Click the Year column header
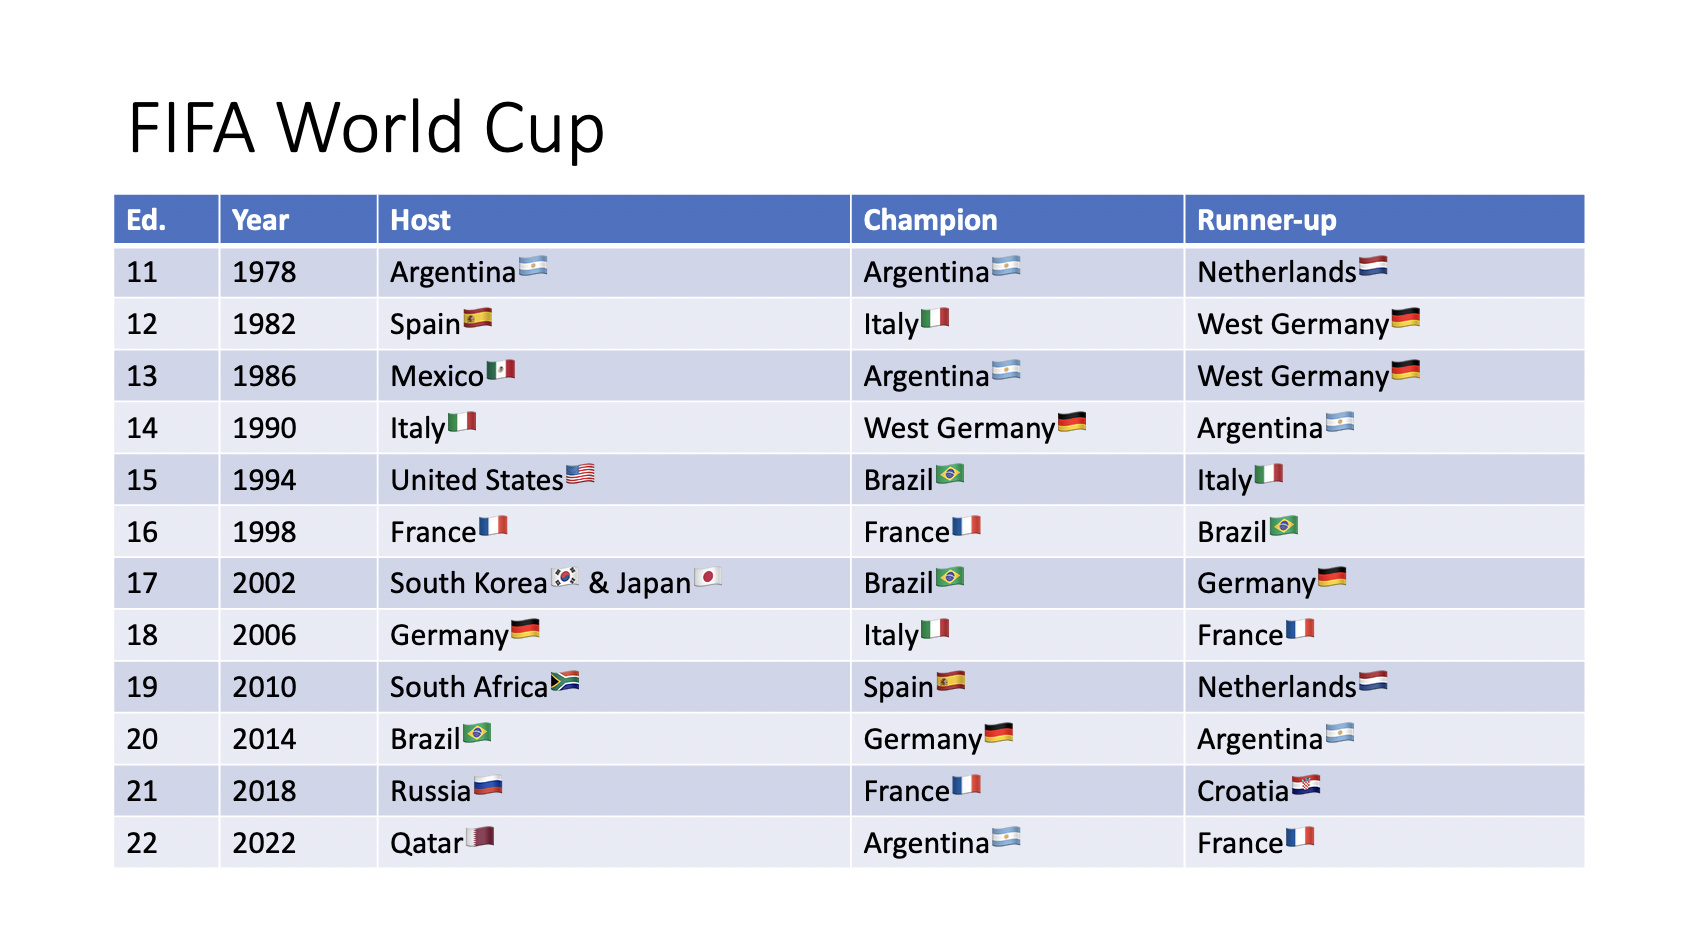This screenshot has height=934, width=1694. [x=298, y=219]
